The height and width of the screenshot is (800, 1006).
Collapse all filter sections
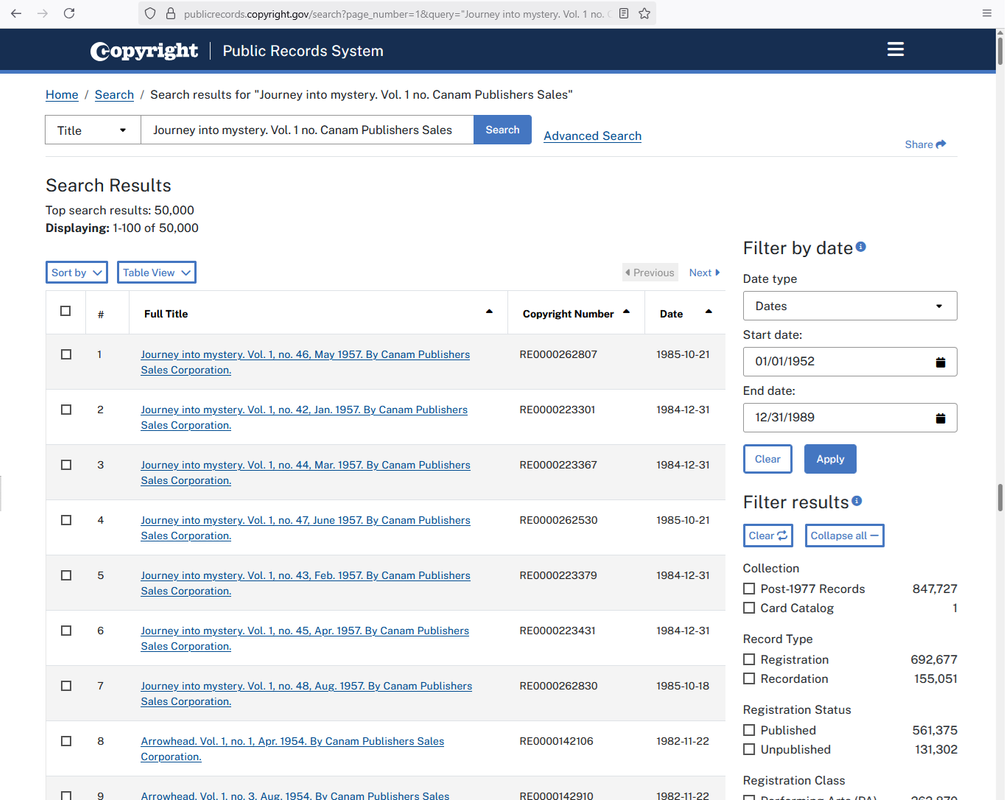845,536
